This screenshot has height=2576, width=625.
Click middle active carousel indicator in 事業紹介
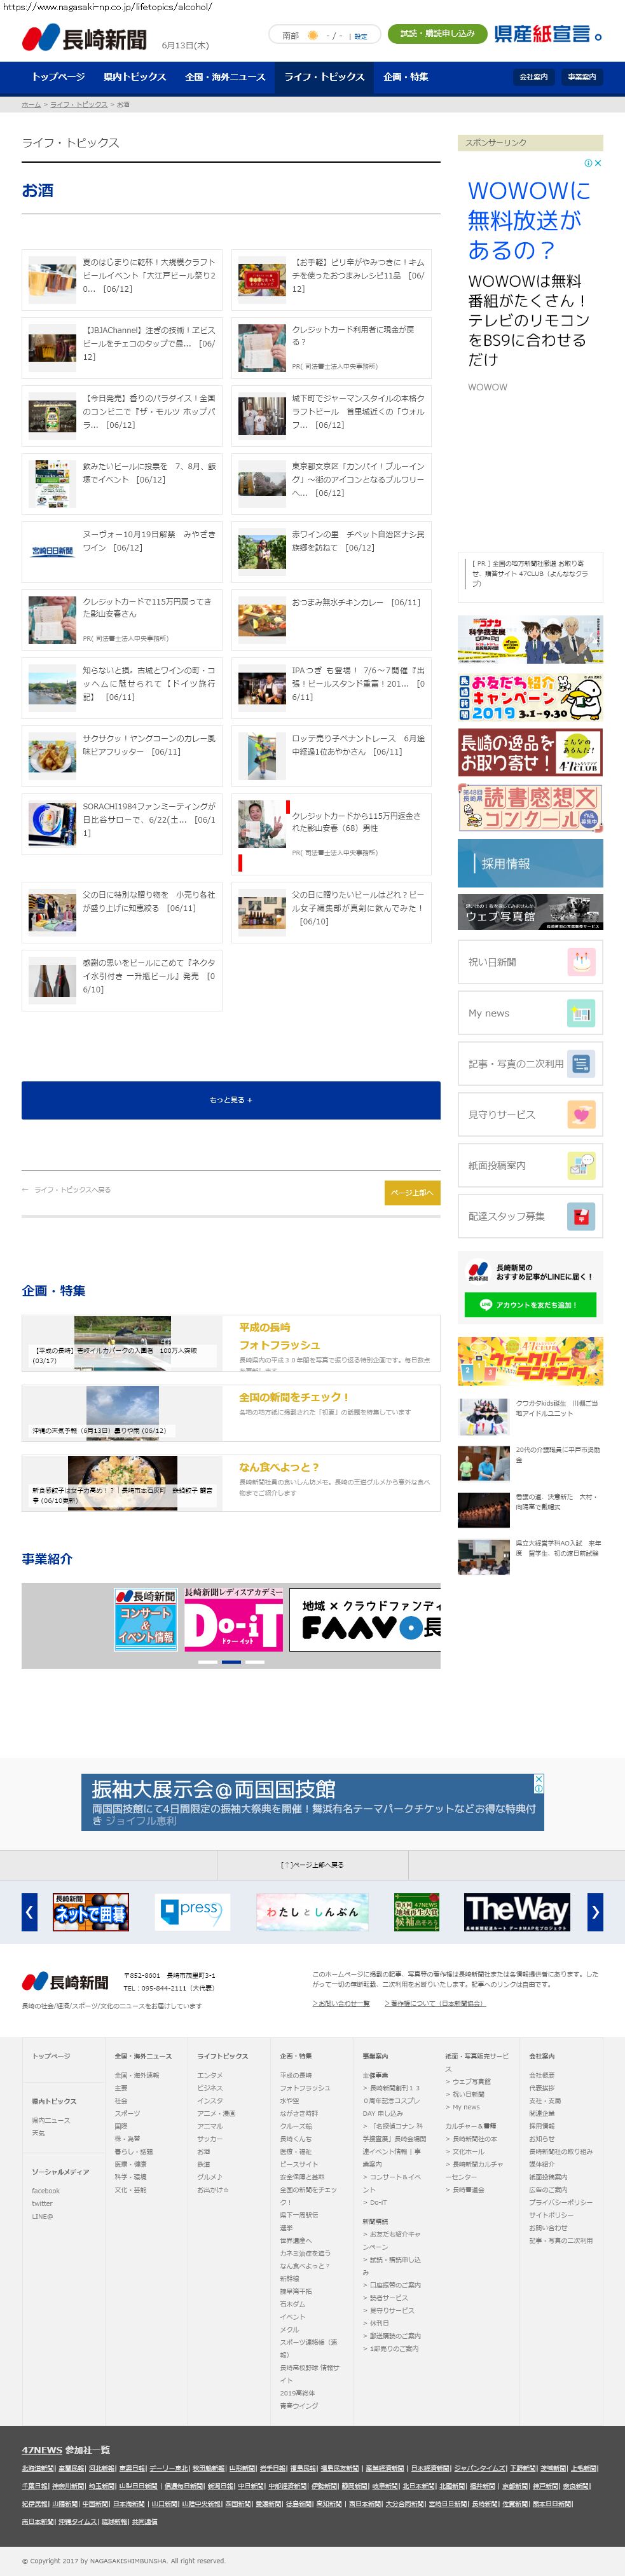231,1661
